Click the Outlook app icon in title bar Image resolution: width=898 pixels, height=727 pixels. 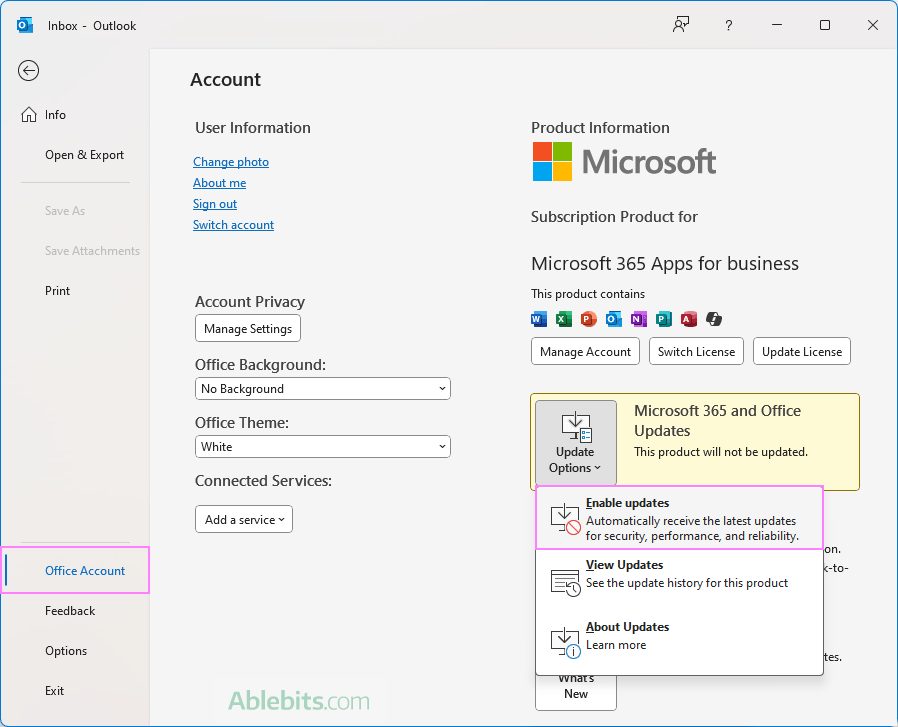click(25, 25)
